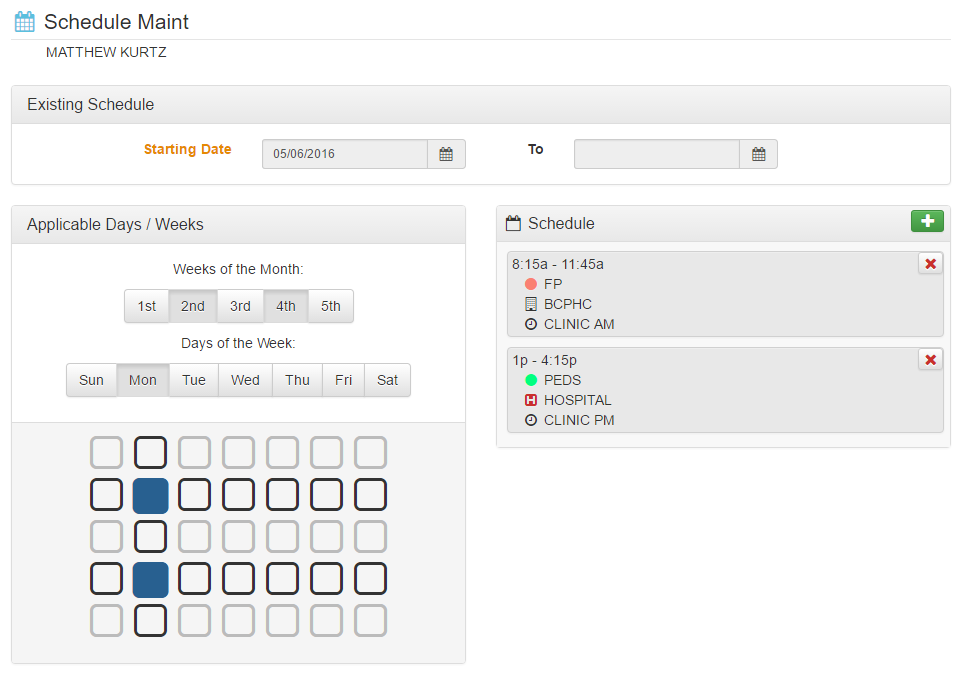The height and width of the screenshot is (683, 962).
Task: Remove the 1p - 4:15p PEDS entry
Action: (x=930, y=359)
